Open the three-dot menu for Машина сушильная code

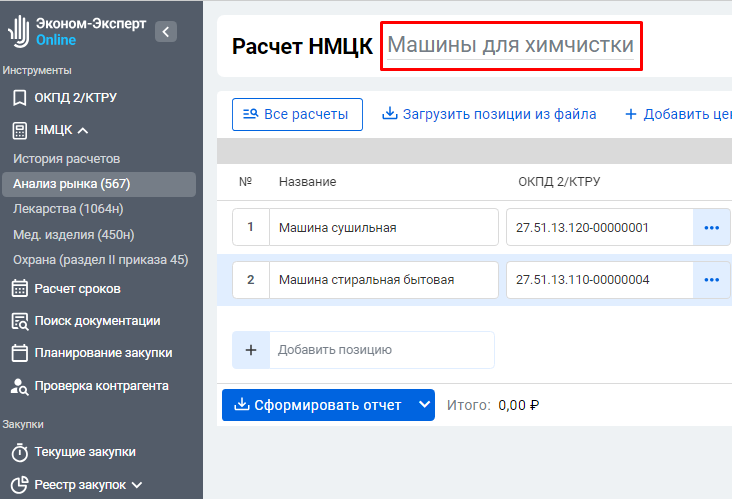coord(711,227)
